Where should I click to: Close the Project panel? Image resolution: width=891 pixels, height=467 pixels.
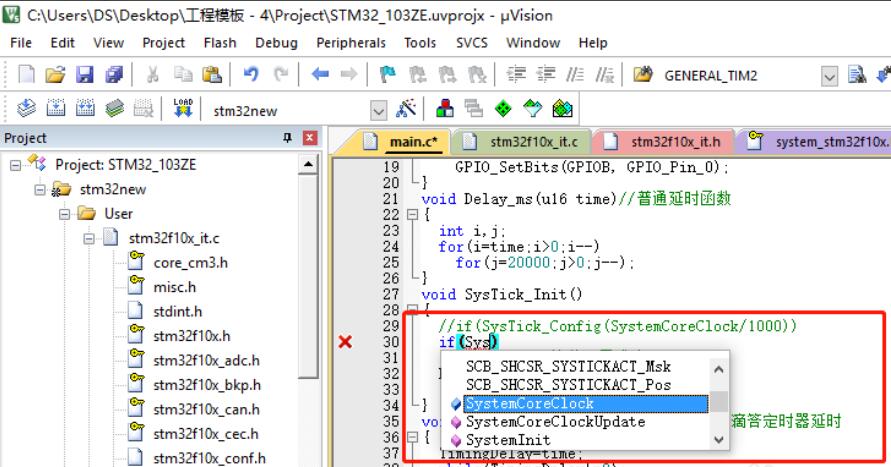point(309,138)
